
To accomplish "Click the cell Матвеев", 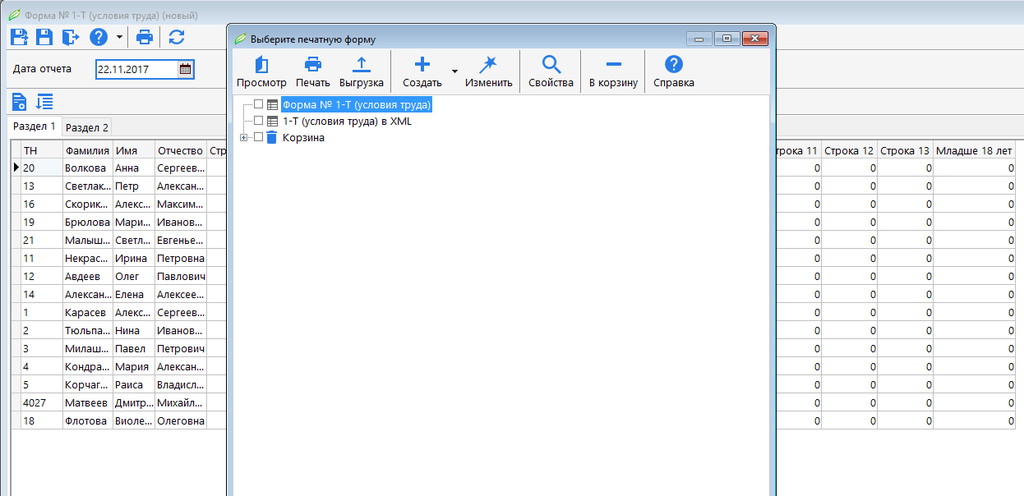I will click(88, 403).
